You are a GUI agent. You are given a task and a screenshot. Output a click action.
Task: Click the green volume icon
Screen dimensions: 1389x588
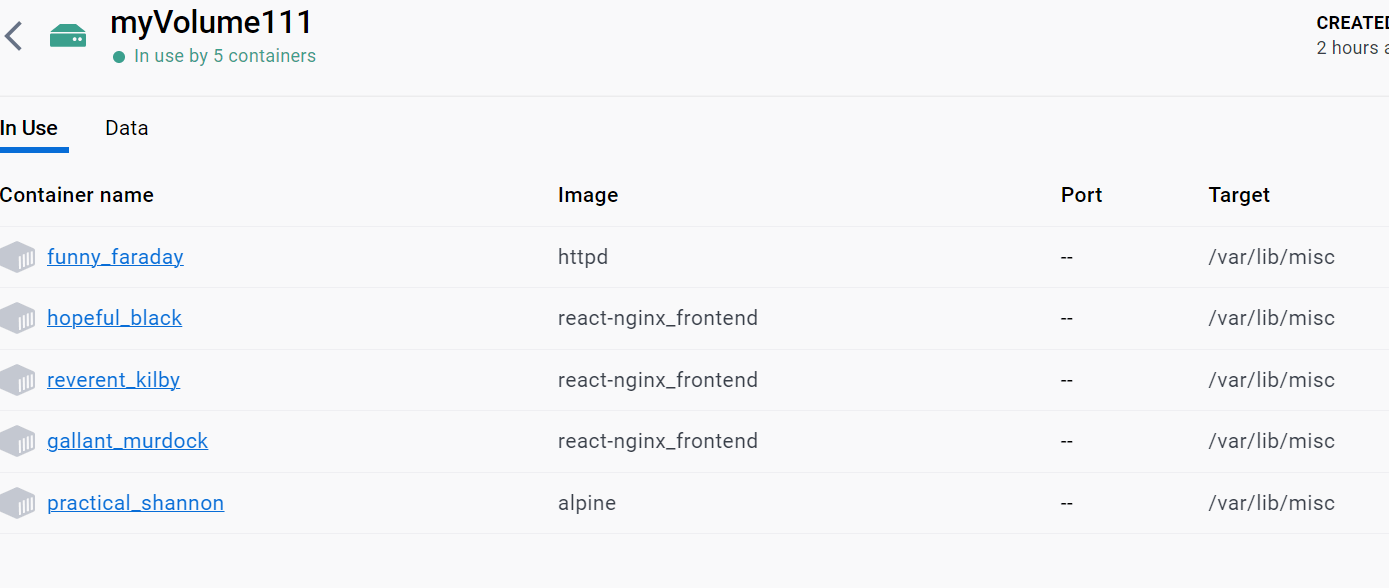coord(68,36)
